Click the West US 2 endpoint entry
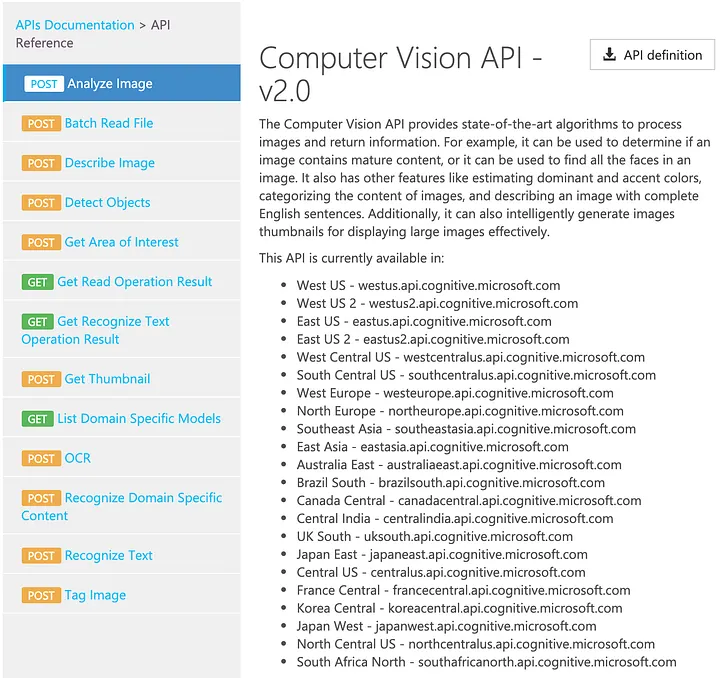Image resolution: width=720 pixels, height=678 pixels. pos(437,303)
